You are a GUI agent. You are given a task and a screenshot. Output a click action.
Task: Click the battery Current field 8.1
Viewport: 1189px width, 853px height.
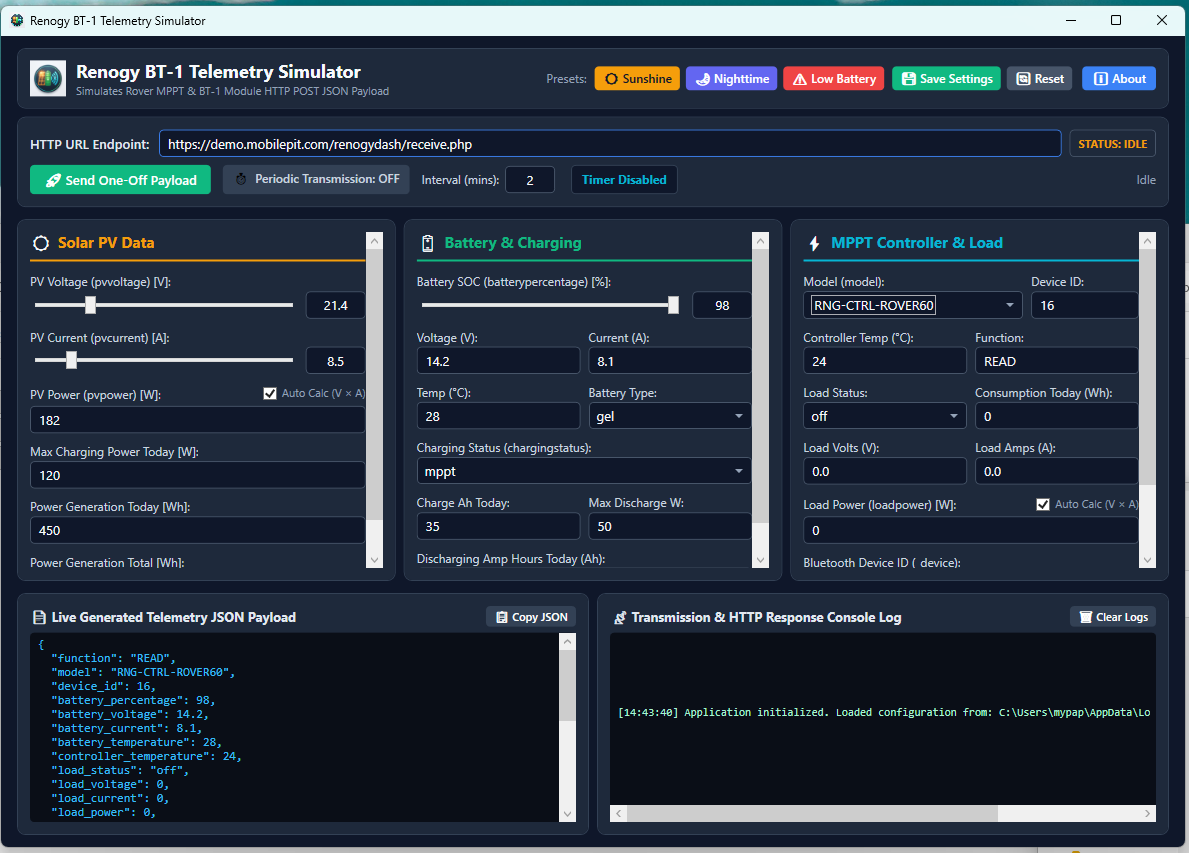[670, 362]
